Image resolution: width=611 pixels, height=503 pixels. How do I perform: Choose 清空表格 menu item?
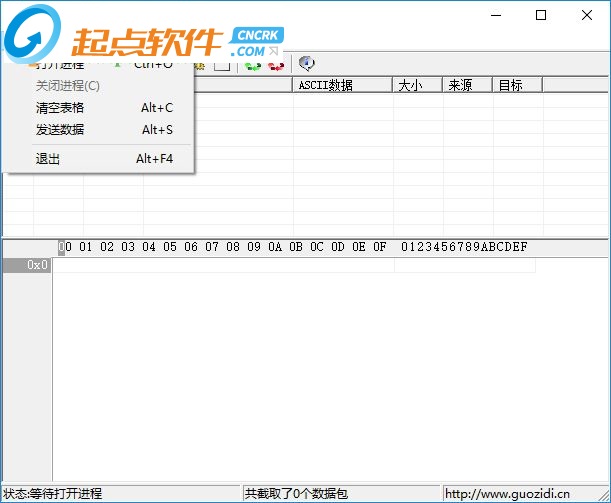tap(99, 108)
